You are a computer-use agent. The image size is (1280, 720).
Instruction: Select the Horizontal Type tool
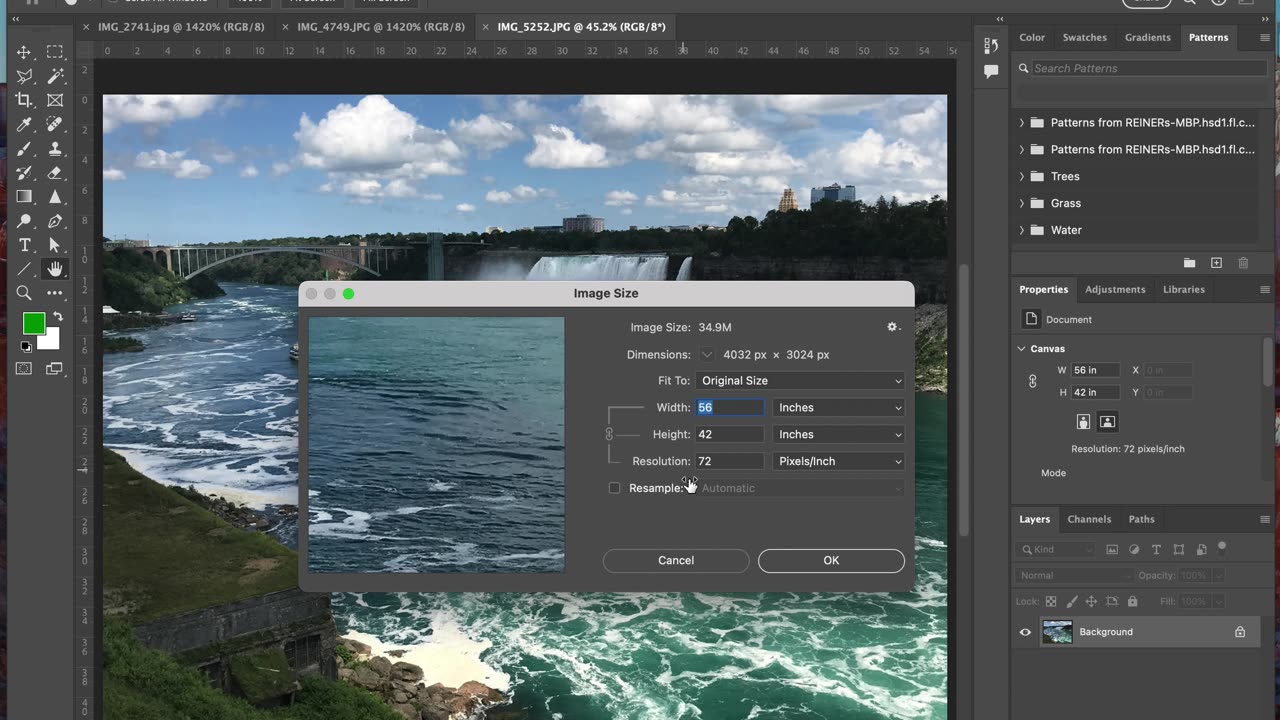24,245
